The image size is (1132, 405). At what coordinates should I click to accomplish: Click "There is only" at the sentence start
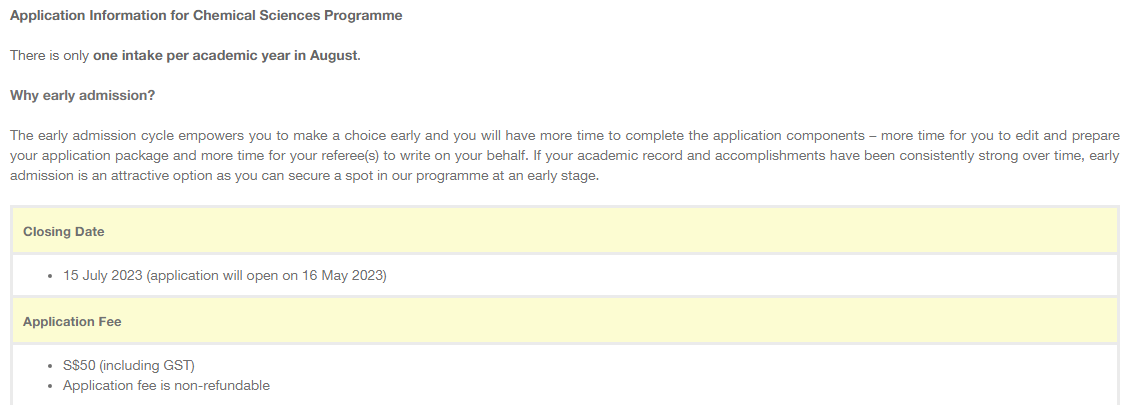[x=49, y=56]
